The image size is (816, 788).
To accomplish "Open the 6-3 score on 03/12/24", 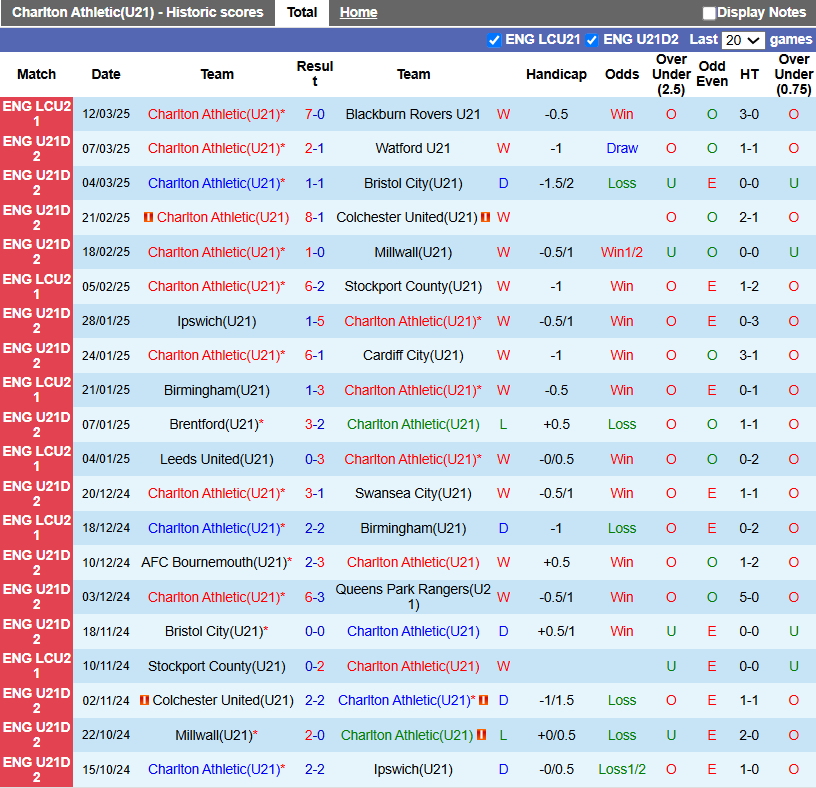I will tap(314, 597).
